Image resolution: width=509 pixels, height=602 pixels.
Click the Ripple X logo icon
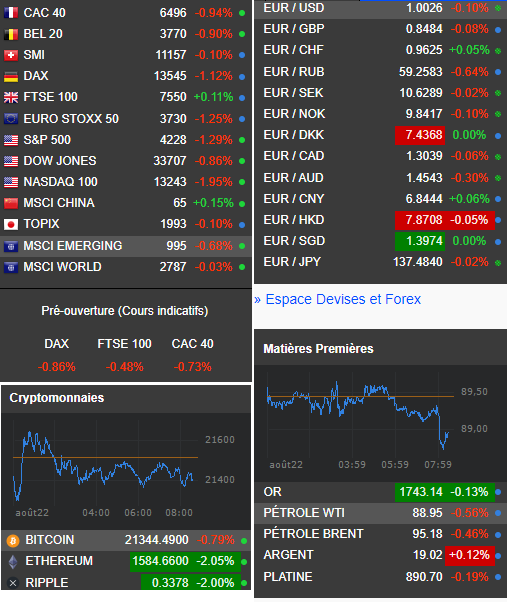pyautogui.click(x=13, y=583)
